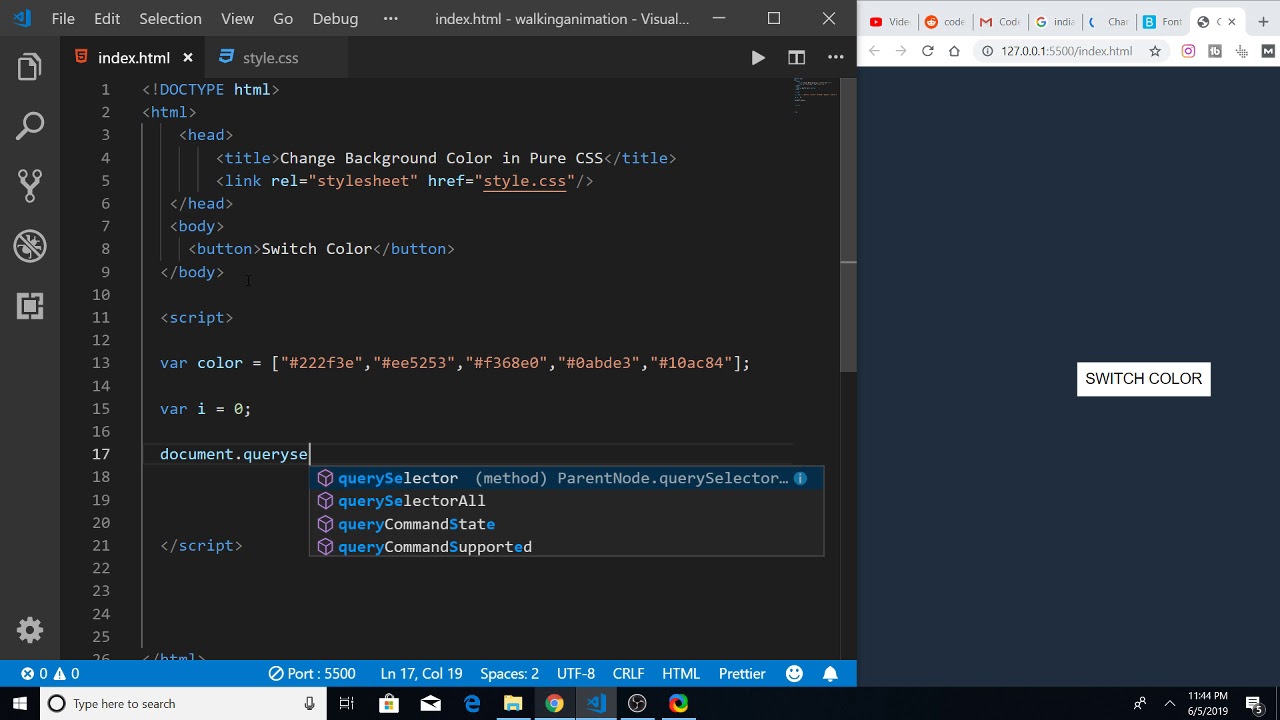Toggle Live Server on Port 5500
Screen dimensions: 1280x720
pos(312,674)
